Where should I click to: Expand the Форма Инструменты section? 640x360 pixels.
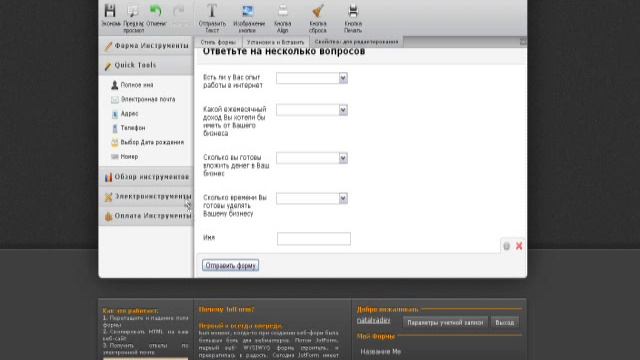(146, 46)
